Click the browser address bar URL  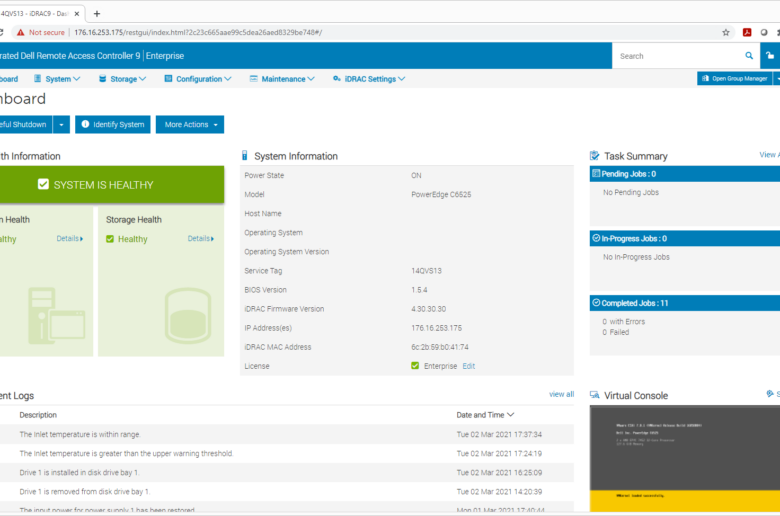click(x=198, y=32)
